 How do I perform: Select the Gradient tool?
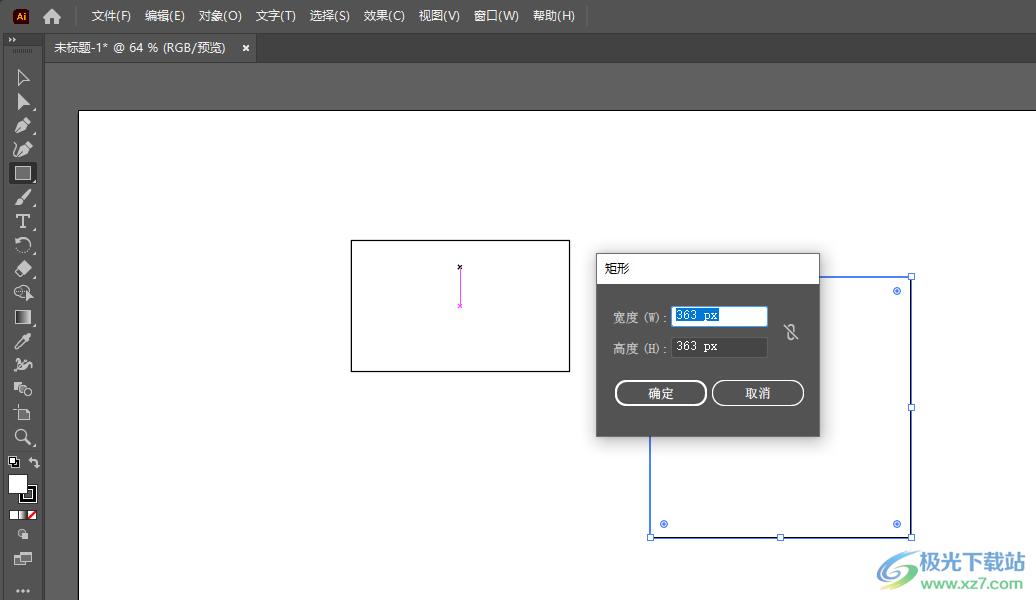point(22,317)
